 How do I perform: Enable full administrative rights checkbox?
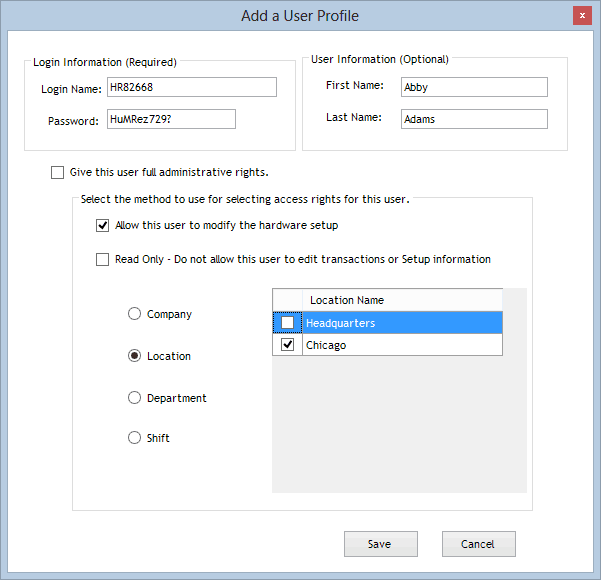[57, 173]
